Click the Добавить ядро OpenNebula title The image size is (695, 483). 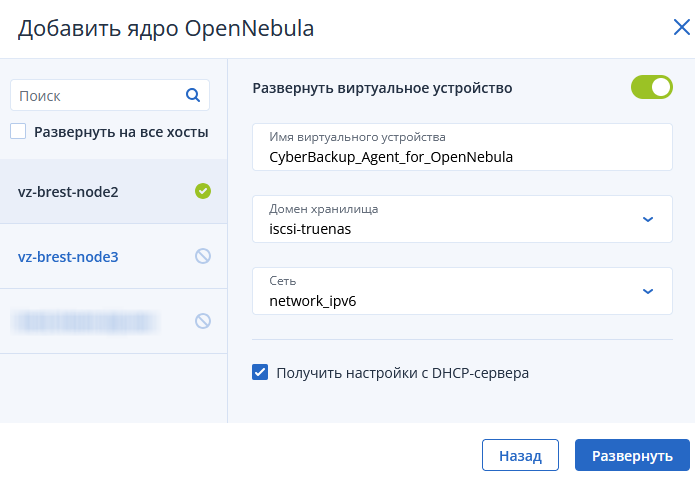click(166, 28)
